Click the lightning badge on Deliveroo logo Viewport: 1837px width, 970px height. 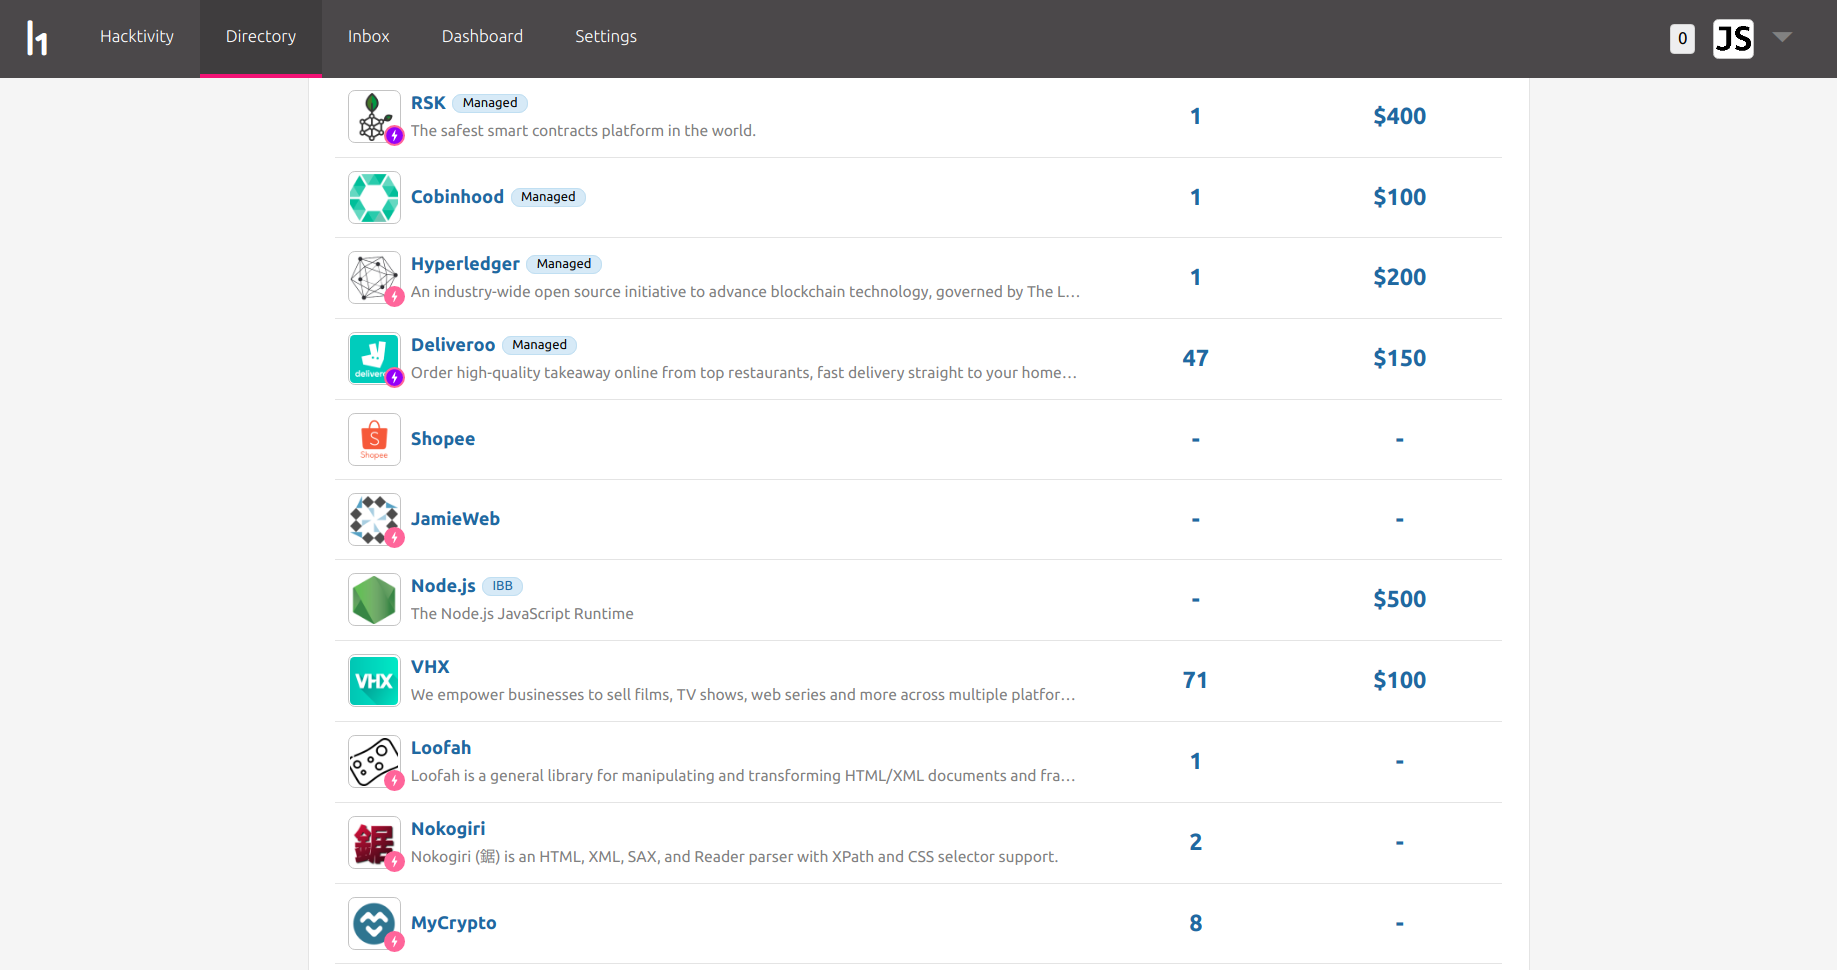(x=395, y=377)
